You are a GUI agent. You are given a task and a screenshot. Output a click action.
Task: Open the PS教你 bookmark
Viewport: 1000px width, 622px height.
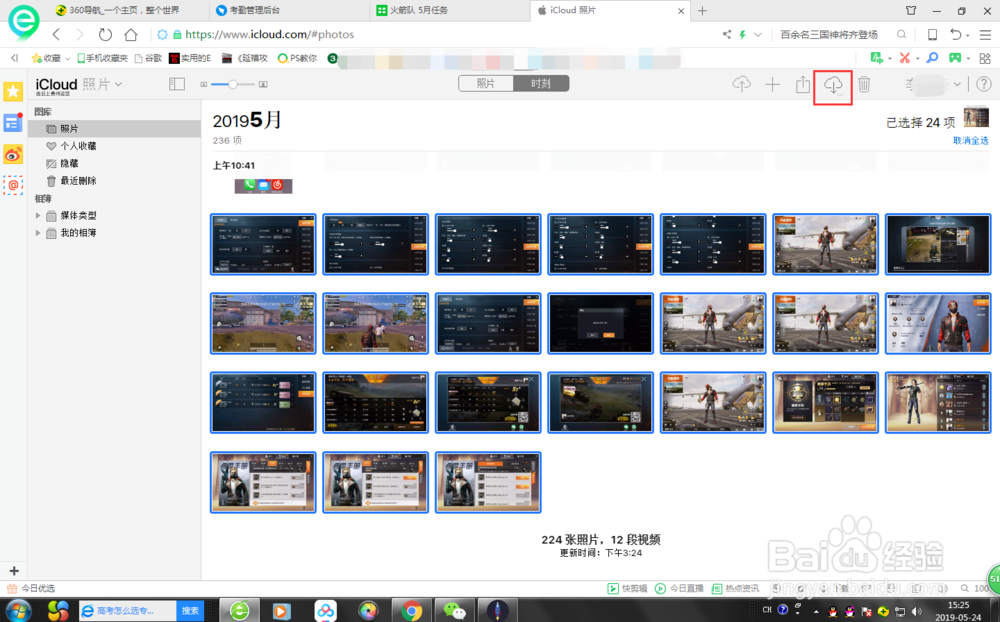pos(297,58)
